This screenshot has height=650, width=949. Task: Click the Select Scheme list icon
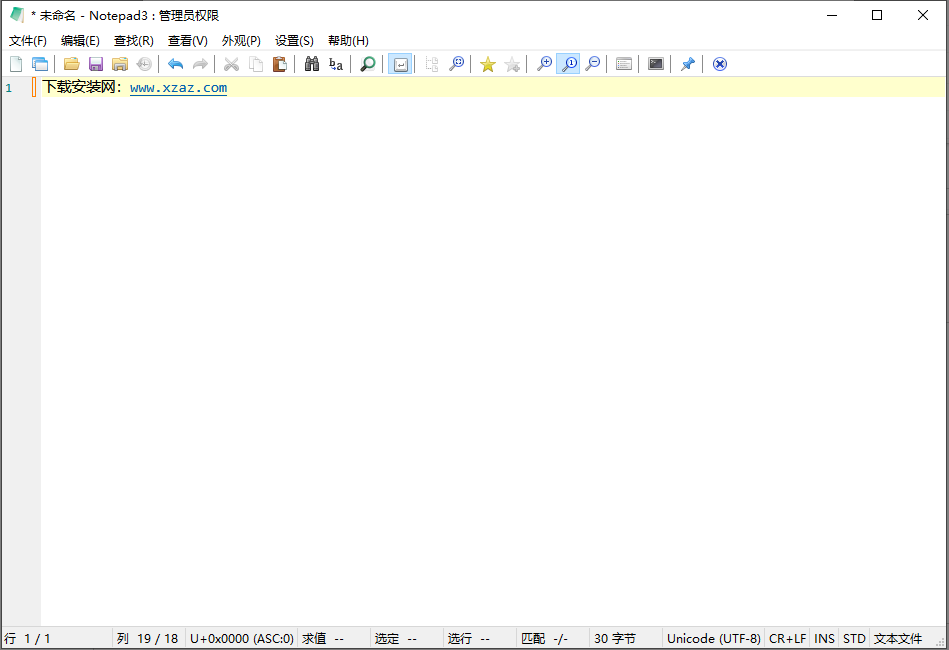point(624,64)
